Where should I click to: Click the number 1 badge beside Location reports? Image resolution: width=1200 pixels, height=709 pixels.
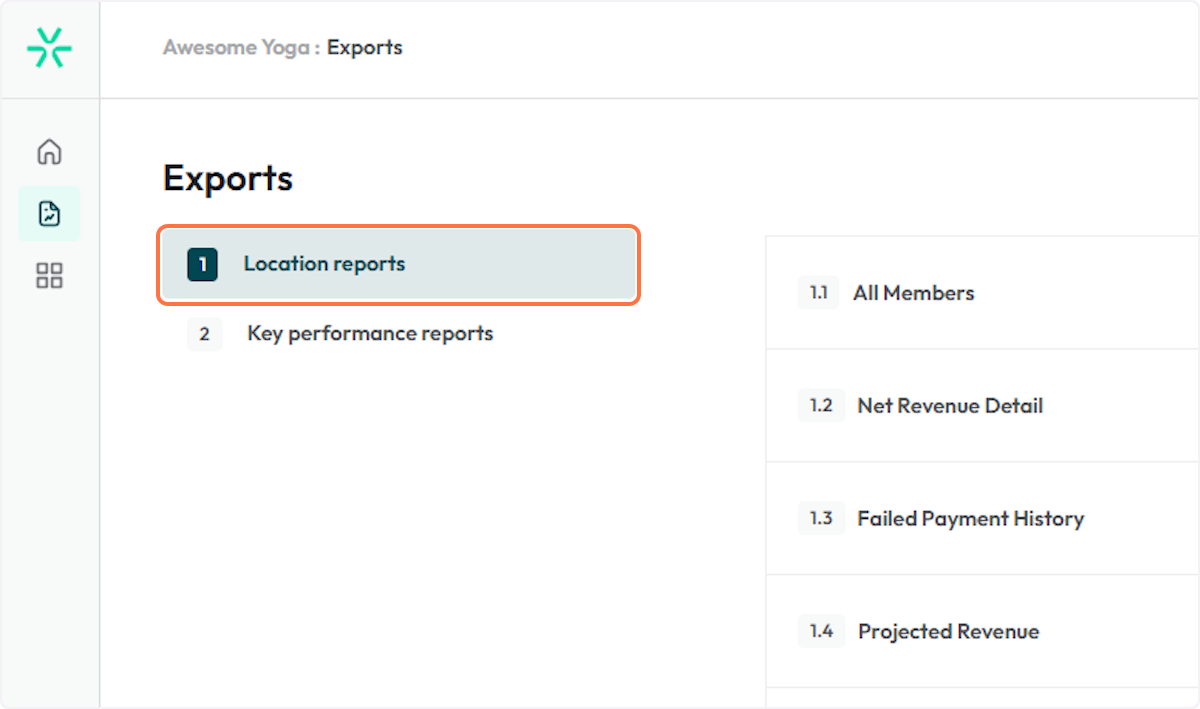coord(202,264)
